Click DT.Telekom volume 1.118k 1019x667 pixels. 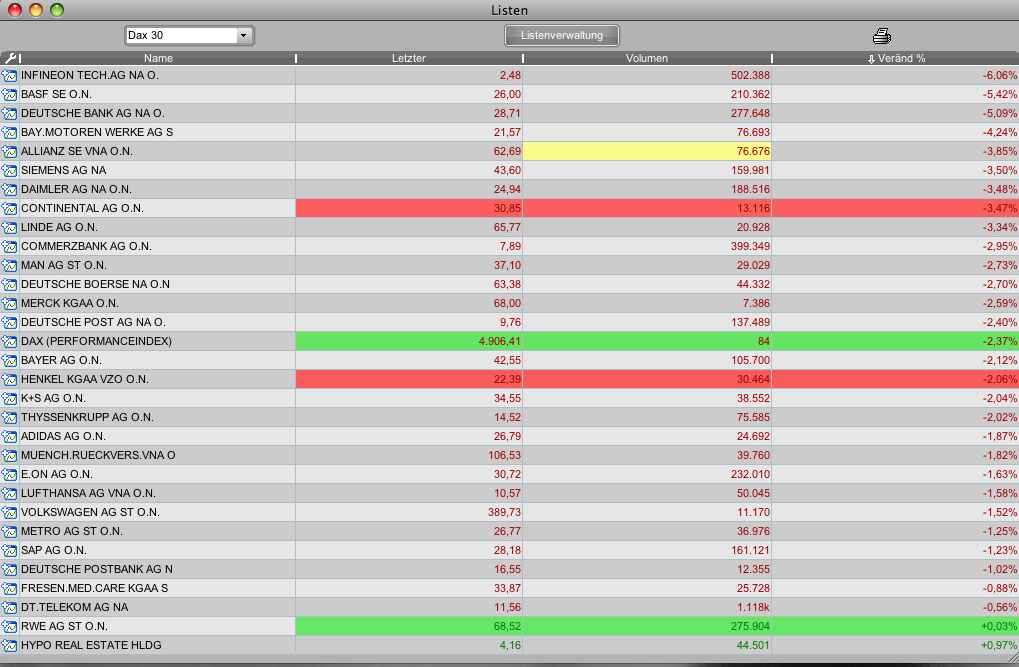click(753, 607)
